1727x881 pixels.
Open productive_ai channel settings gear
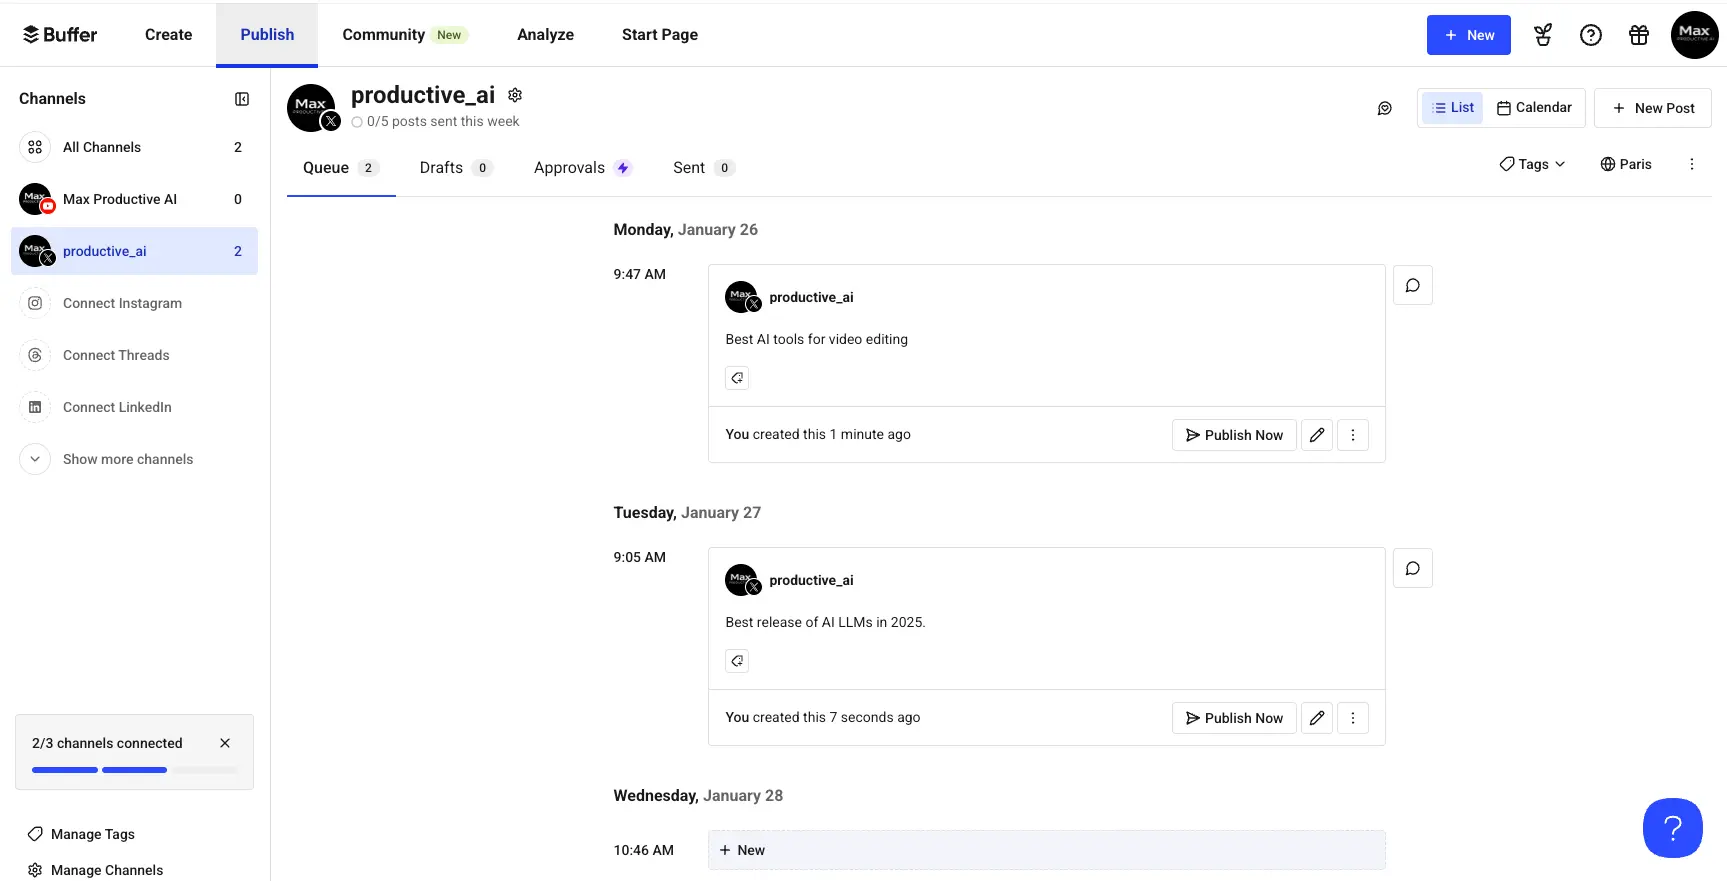pos(515,95)
